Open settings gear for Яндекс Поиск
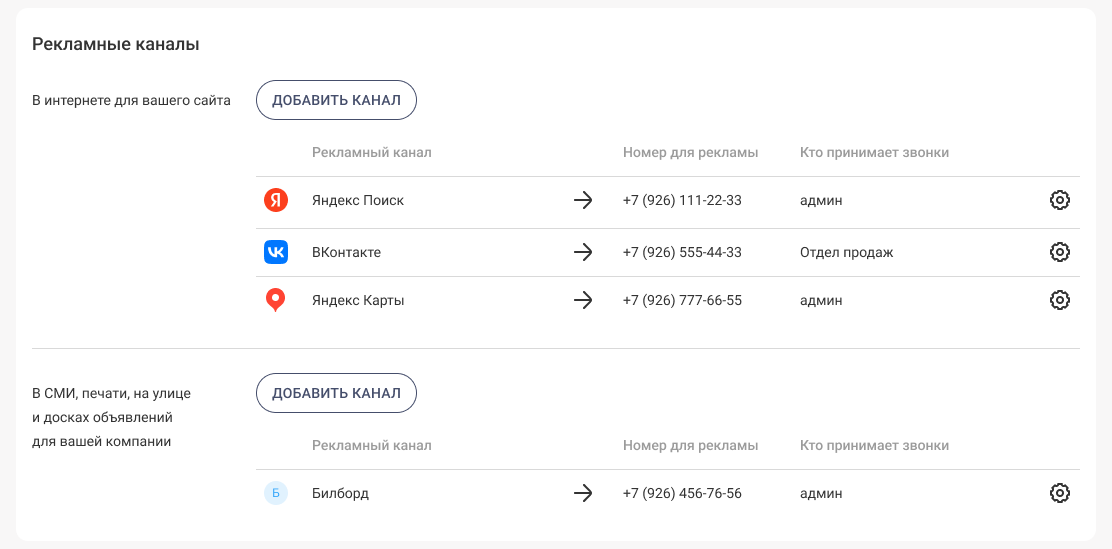The width and height of the screenshot is (1112, 549). coord(1060,200)
